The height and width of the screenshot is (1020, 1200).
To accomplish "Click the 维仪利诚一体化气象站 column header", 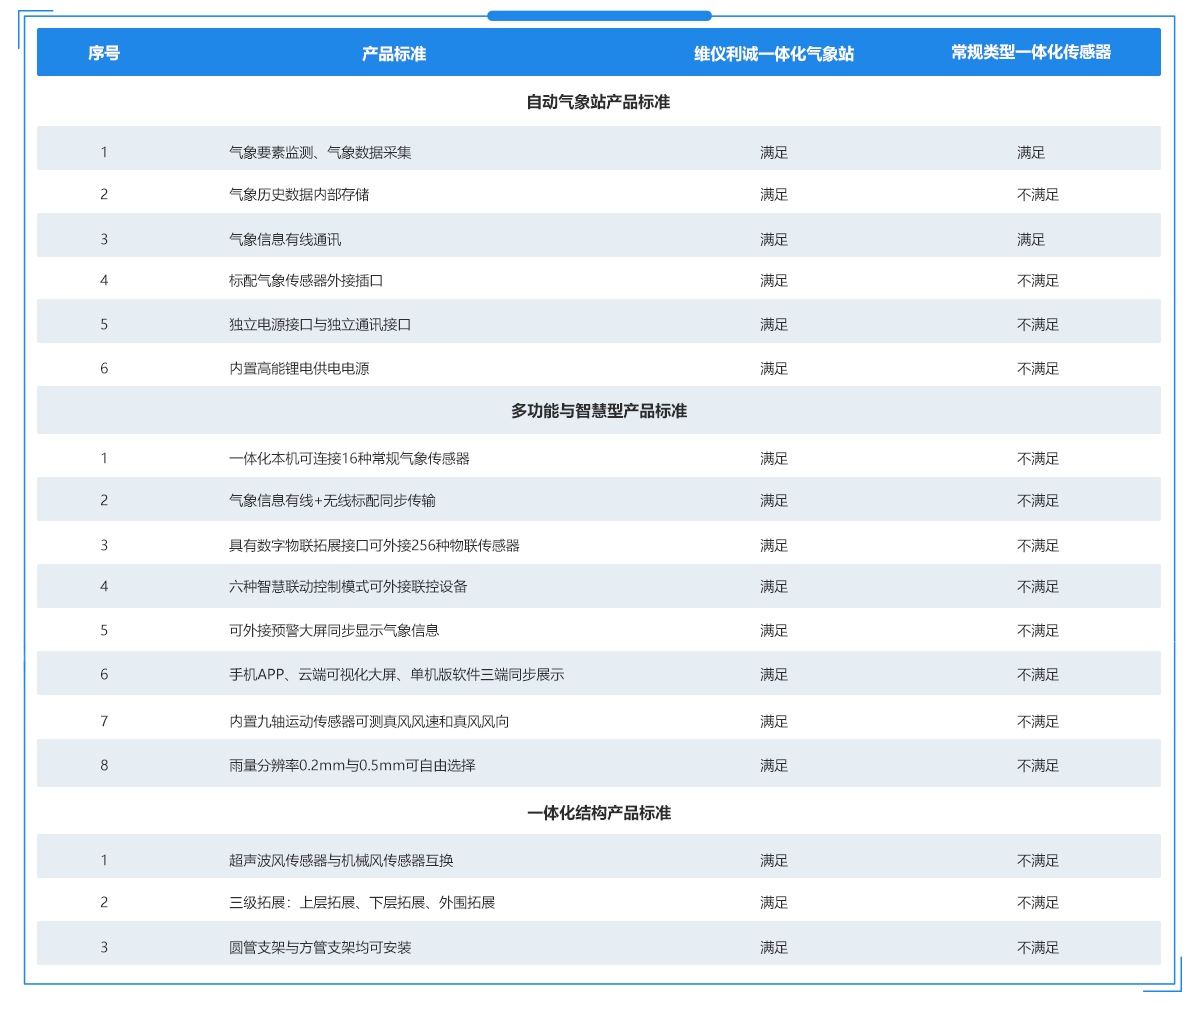I will click(x=774, y=53).
